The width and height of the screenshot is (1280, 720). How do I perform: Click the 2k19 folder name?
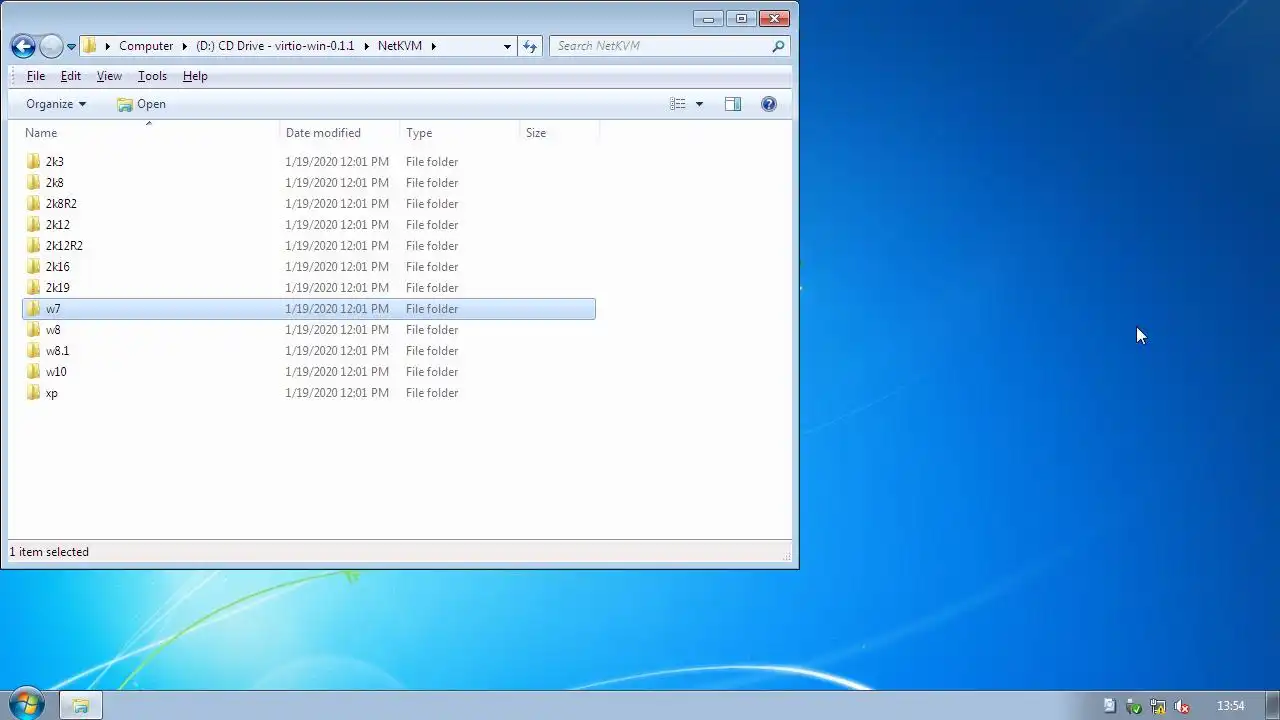58,288
